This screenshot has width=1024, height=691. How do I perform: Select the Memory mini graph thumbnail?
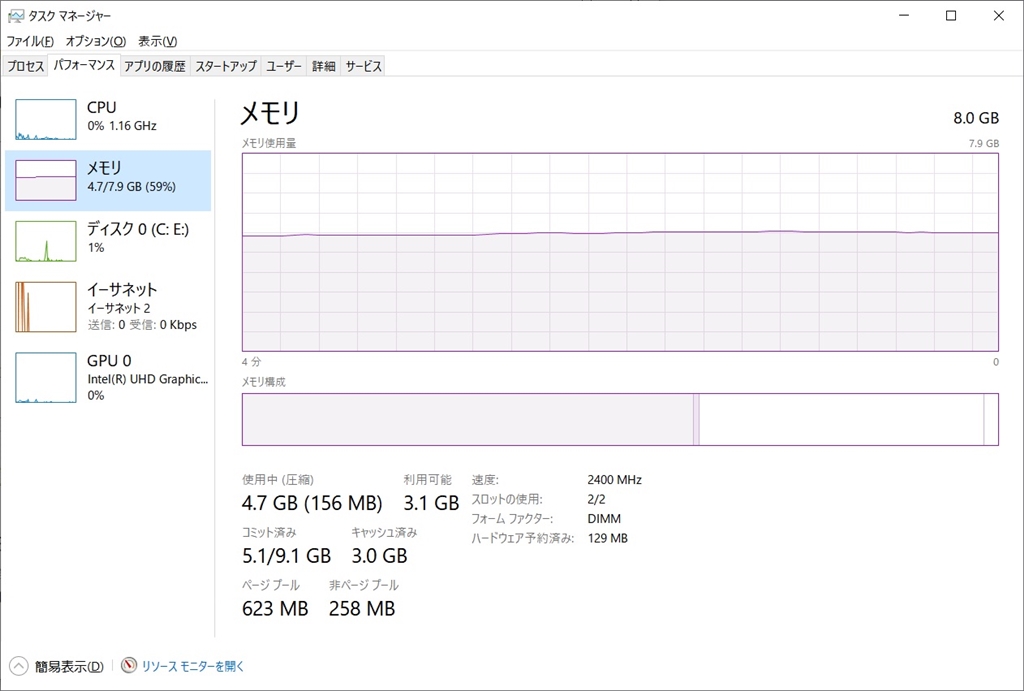coord(46,180)
